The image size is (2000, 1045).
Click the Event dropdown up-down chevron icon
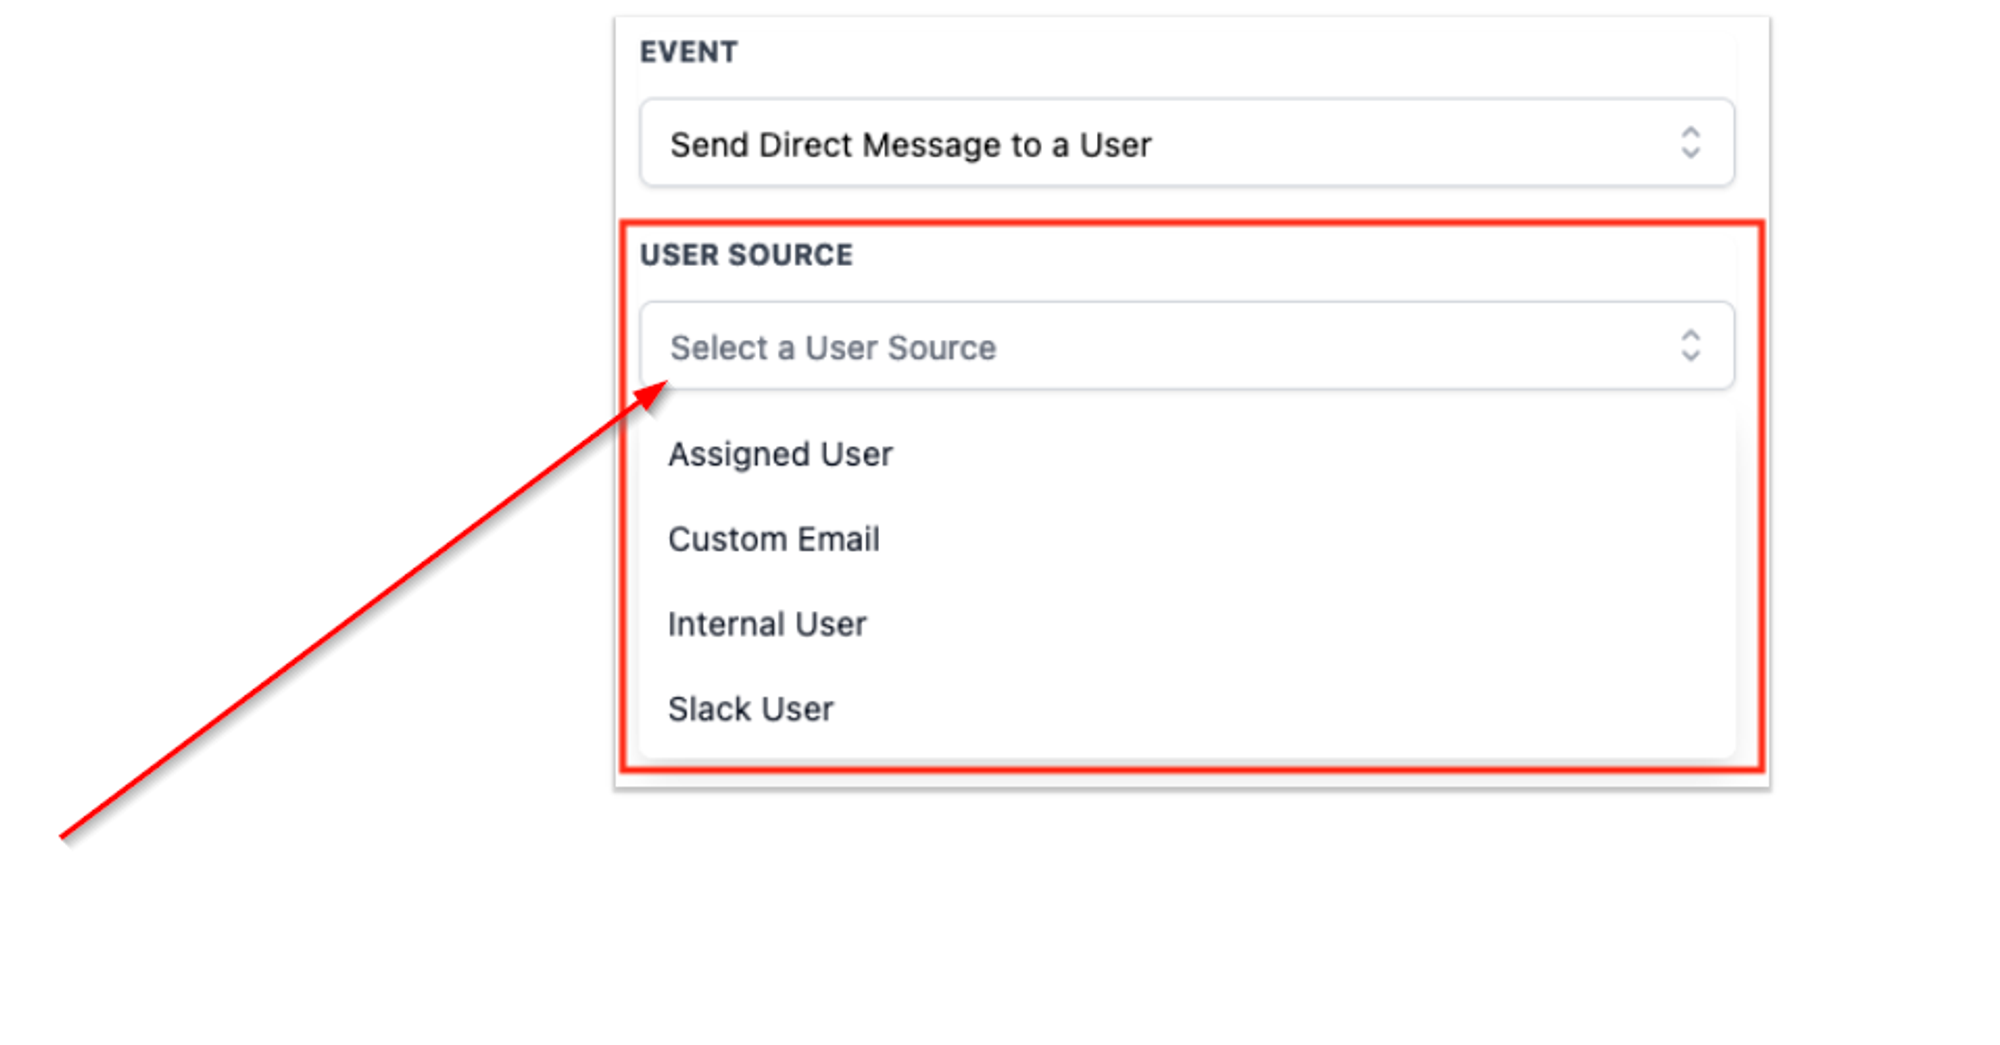pos(1690,142)
